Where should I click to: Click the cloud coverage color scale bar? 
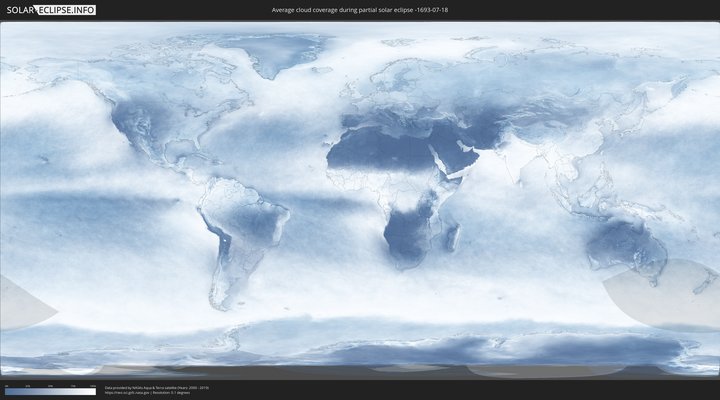50,392
